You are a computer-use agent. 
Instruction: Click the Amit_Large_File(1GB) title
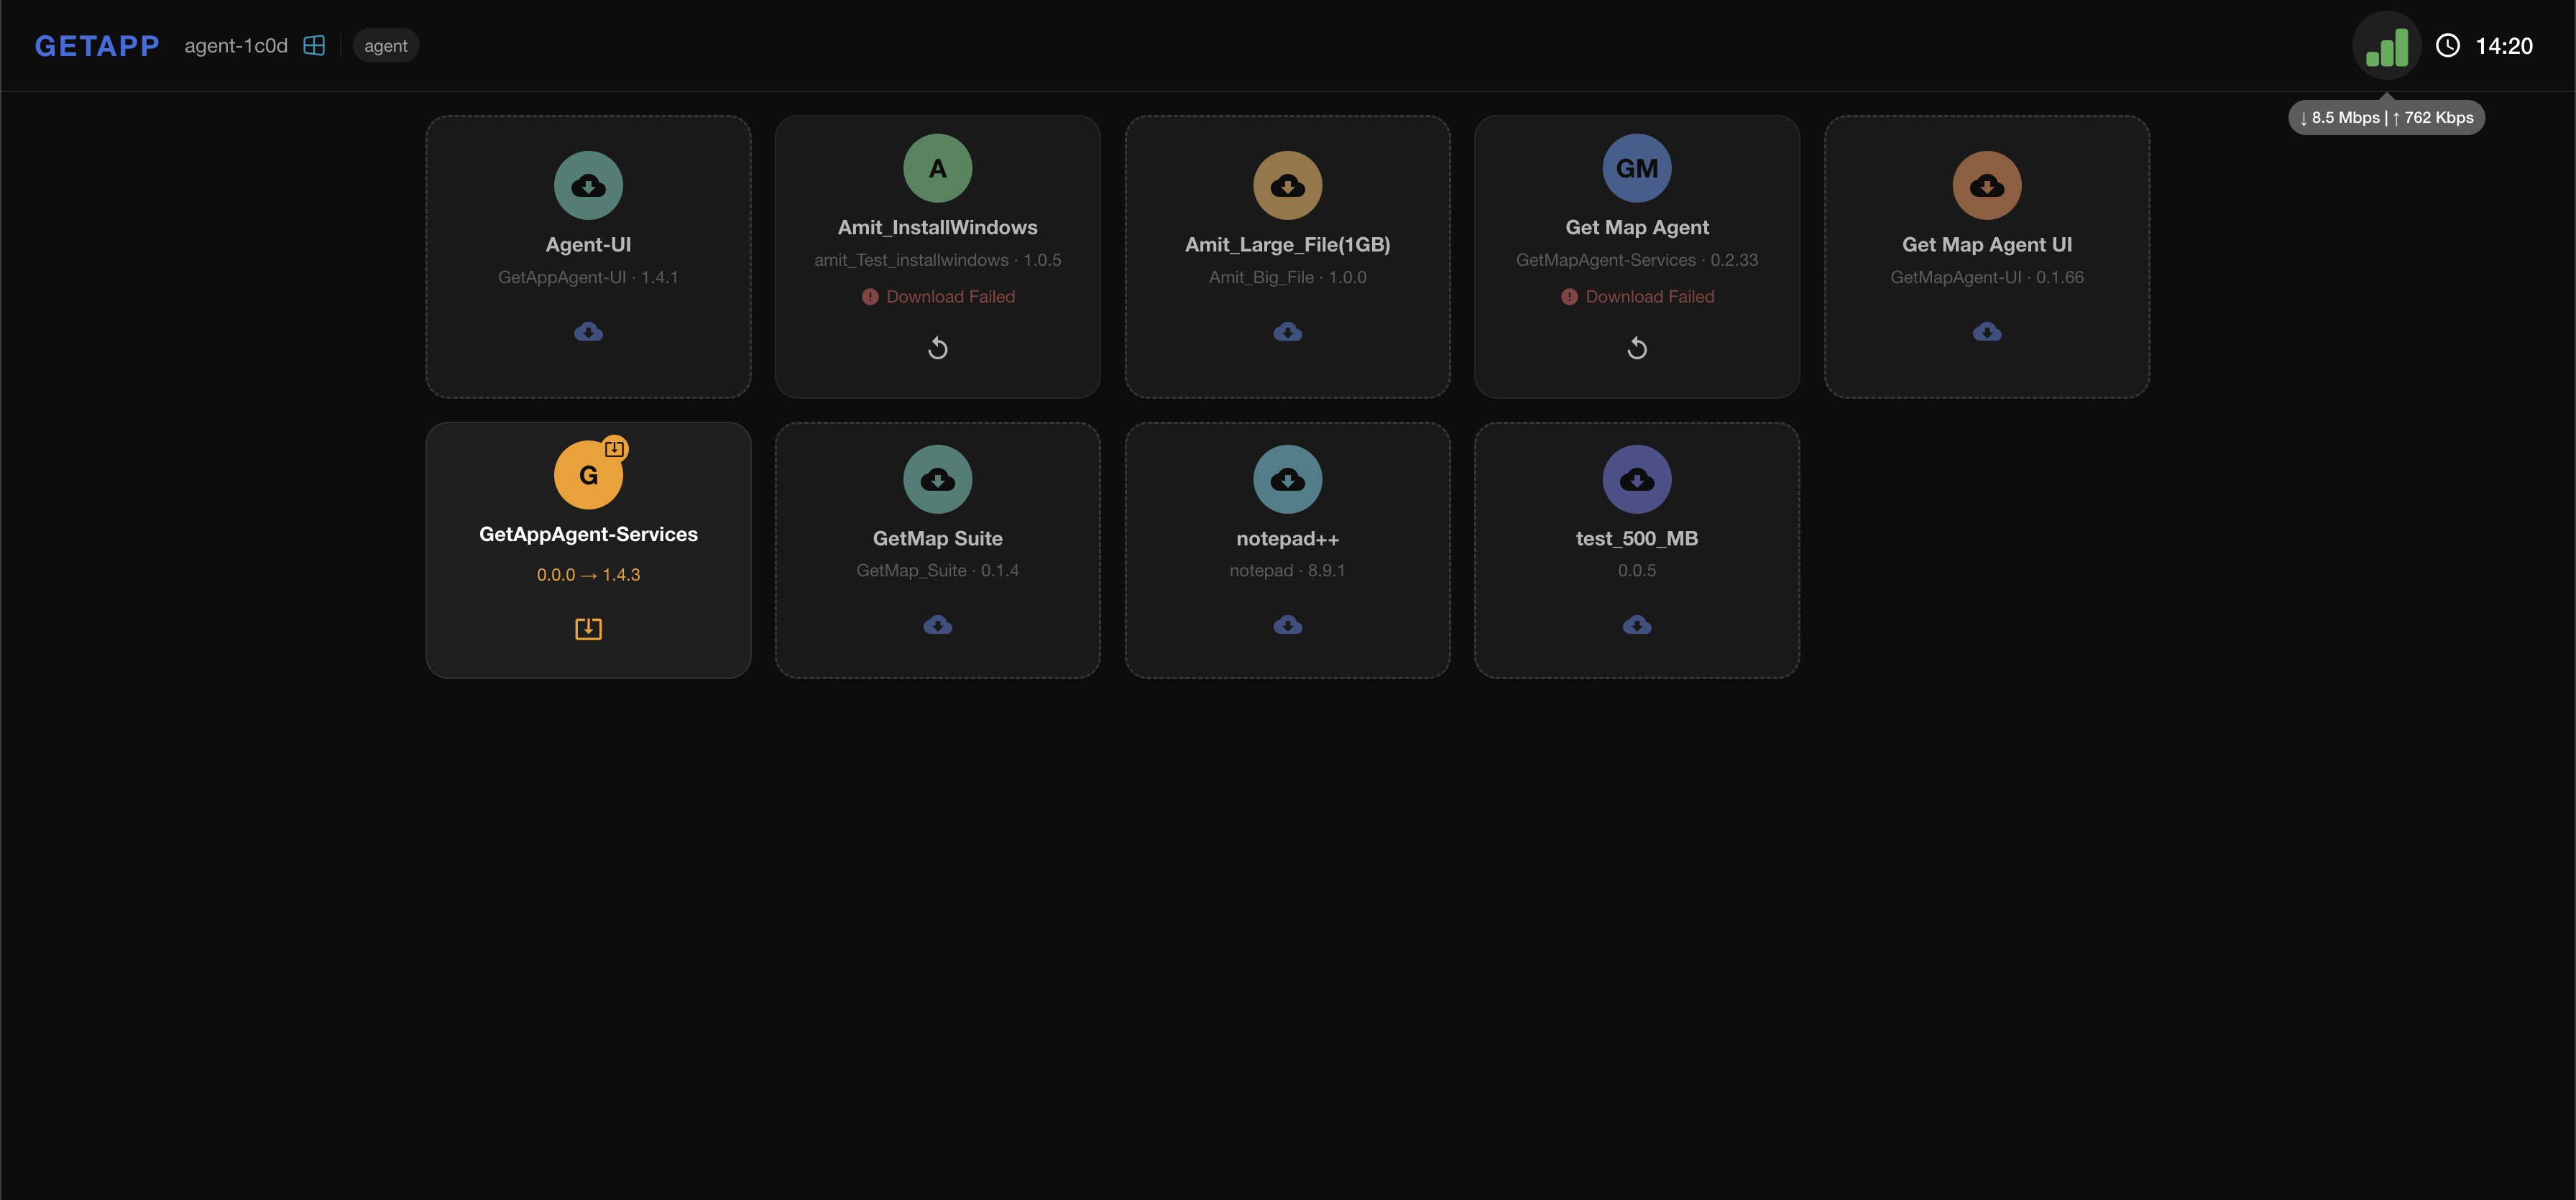coord(1287,245)
